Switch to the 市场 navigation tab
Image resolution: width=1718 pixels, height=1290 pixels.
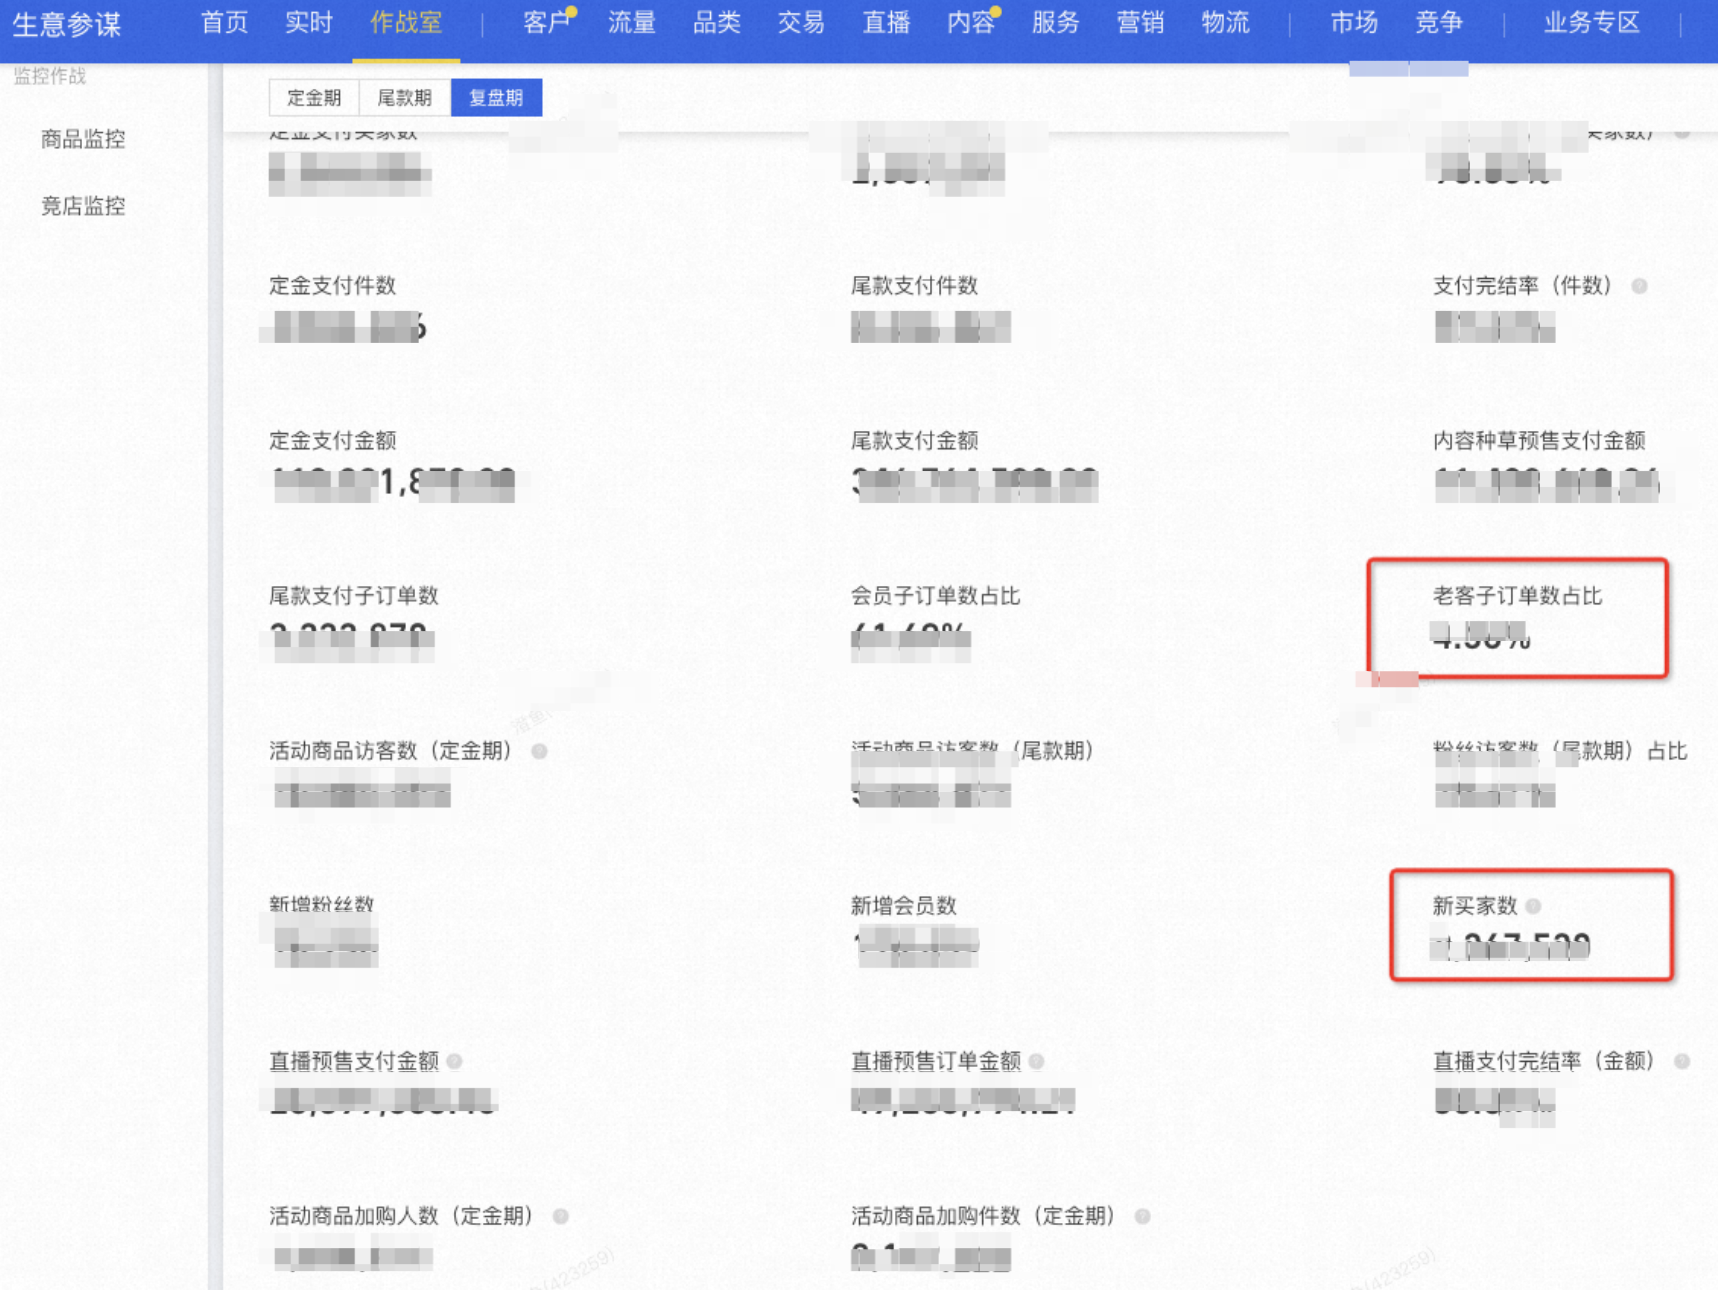pyautogui.click(x=1354, y=22)
